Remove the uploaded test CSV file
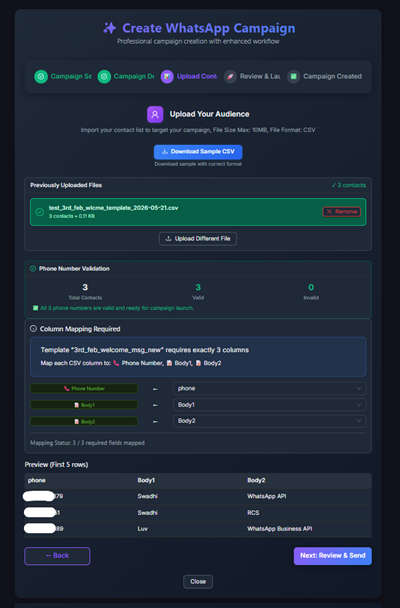This screenshot has width=400, height=608. pyautogui.click(x=341, y=211)
